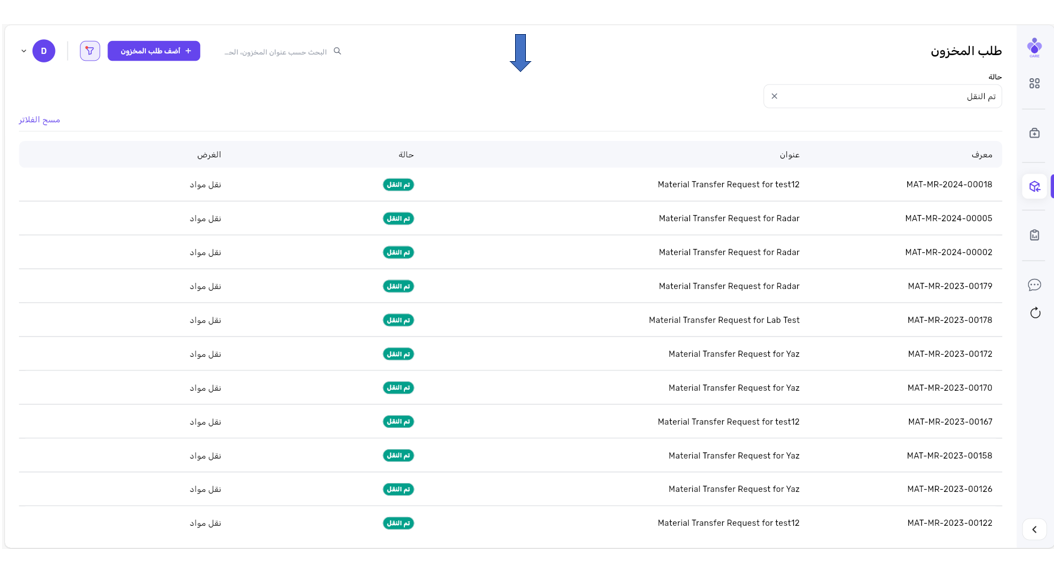Open request MAT-MR-2024-00018
The image size is (1063, 561).
click(x=949, y=185)
